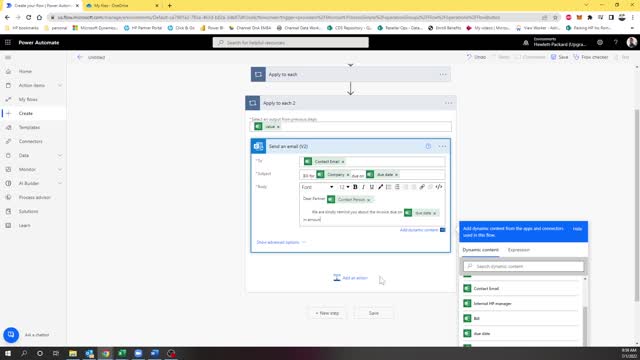Click the New step button
Screen dimensions: 640x360
coord(327,313)
